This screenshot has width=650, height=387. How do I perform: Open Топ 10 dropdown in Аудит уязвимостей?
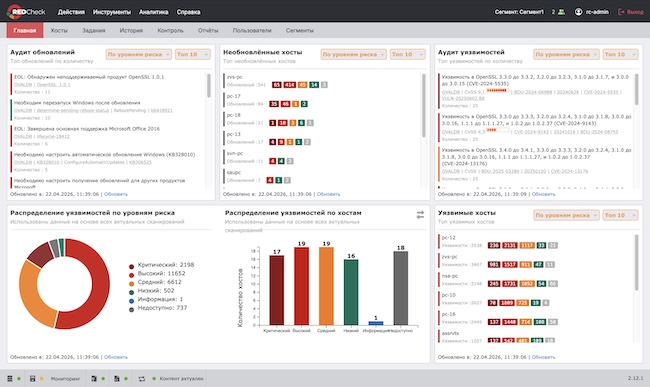(621, 54)
